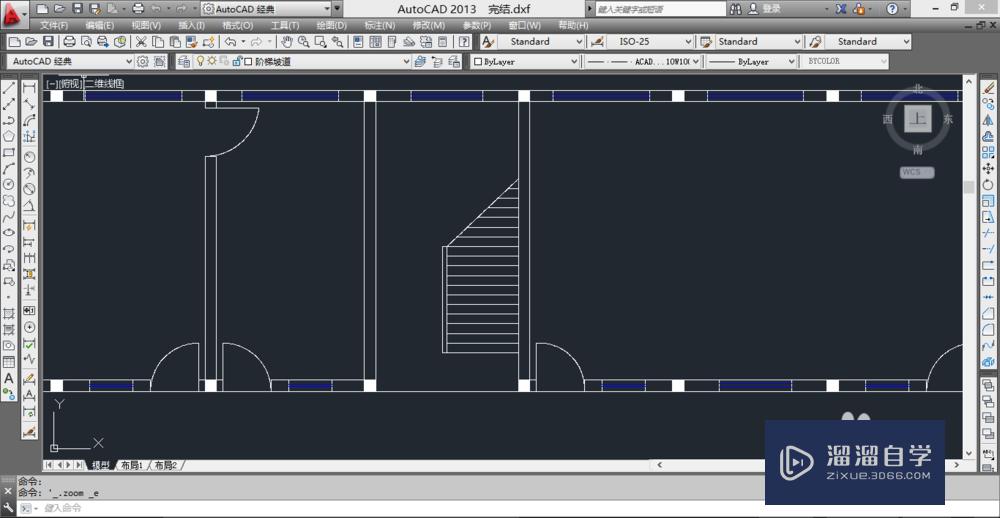The width and height of the screenshot is (1000, 518).
Task: Select the Hatch tool
Action: [9, 314]
